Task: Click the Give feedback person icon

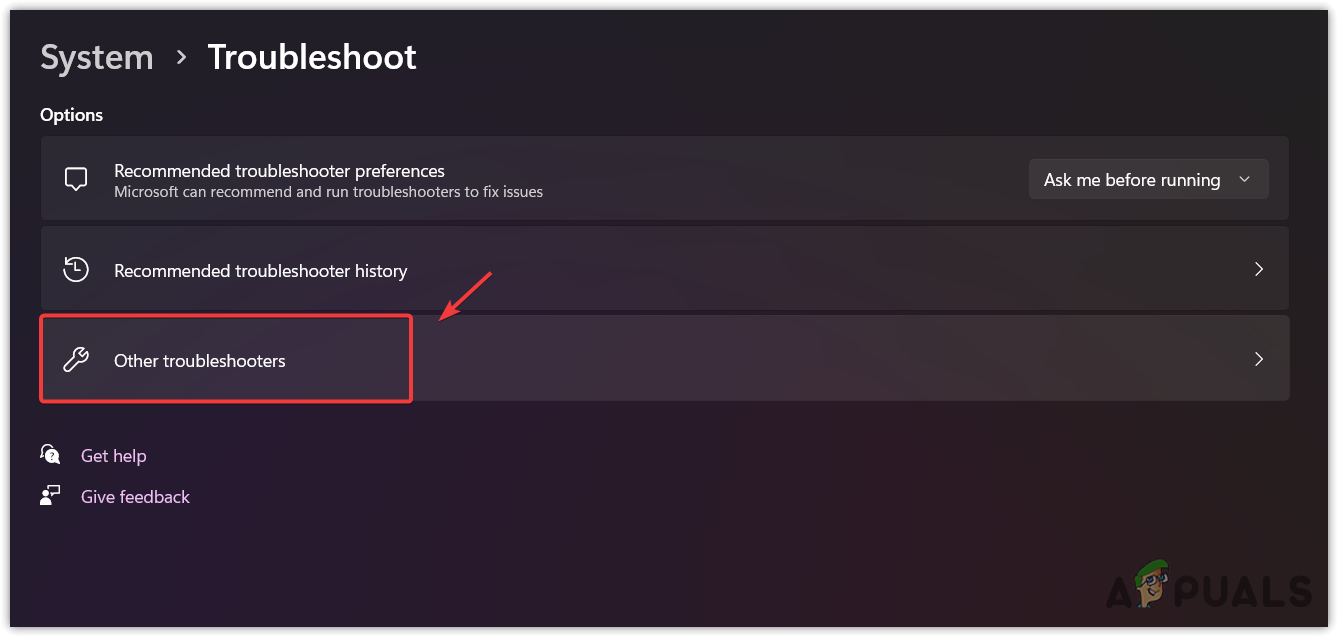Action: [x=50, y=496]
